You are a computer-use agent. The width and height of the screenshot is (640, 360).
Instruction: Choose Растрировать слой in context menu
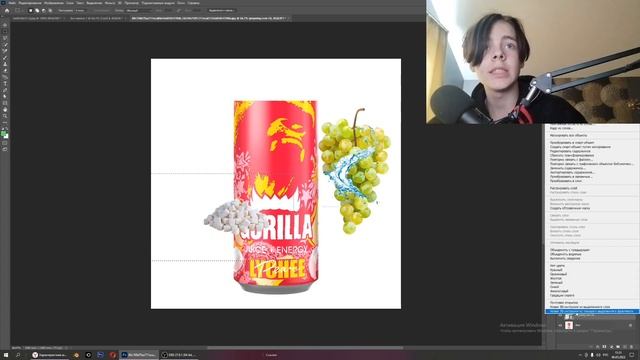point(564,188)
